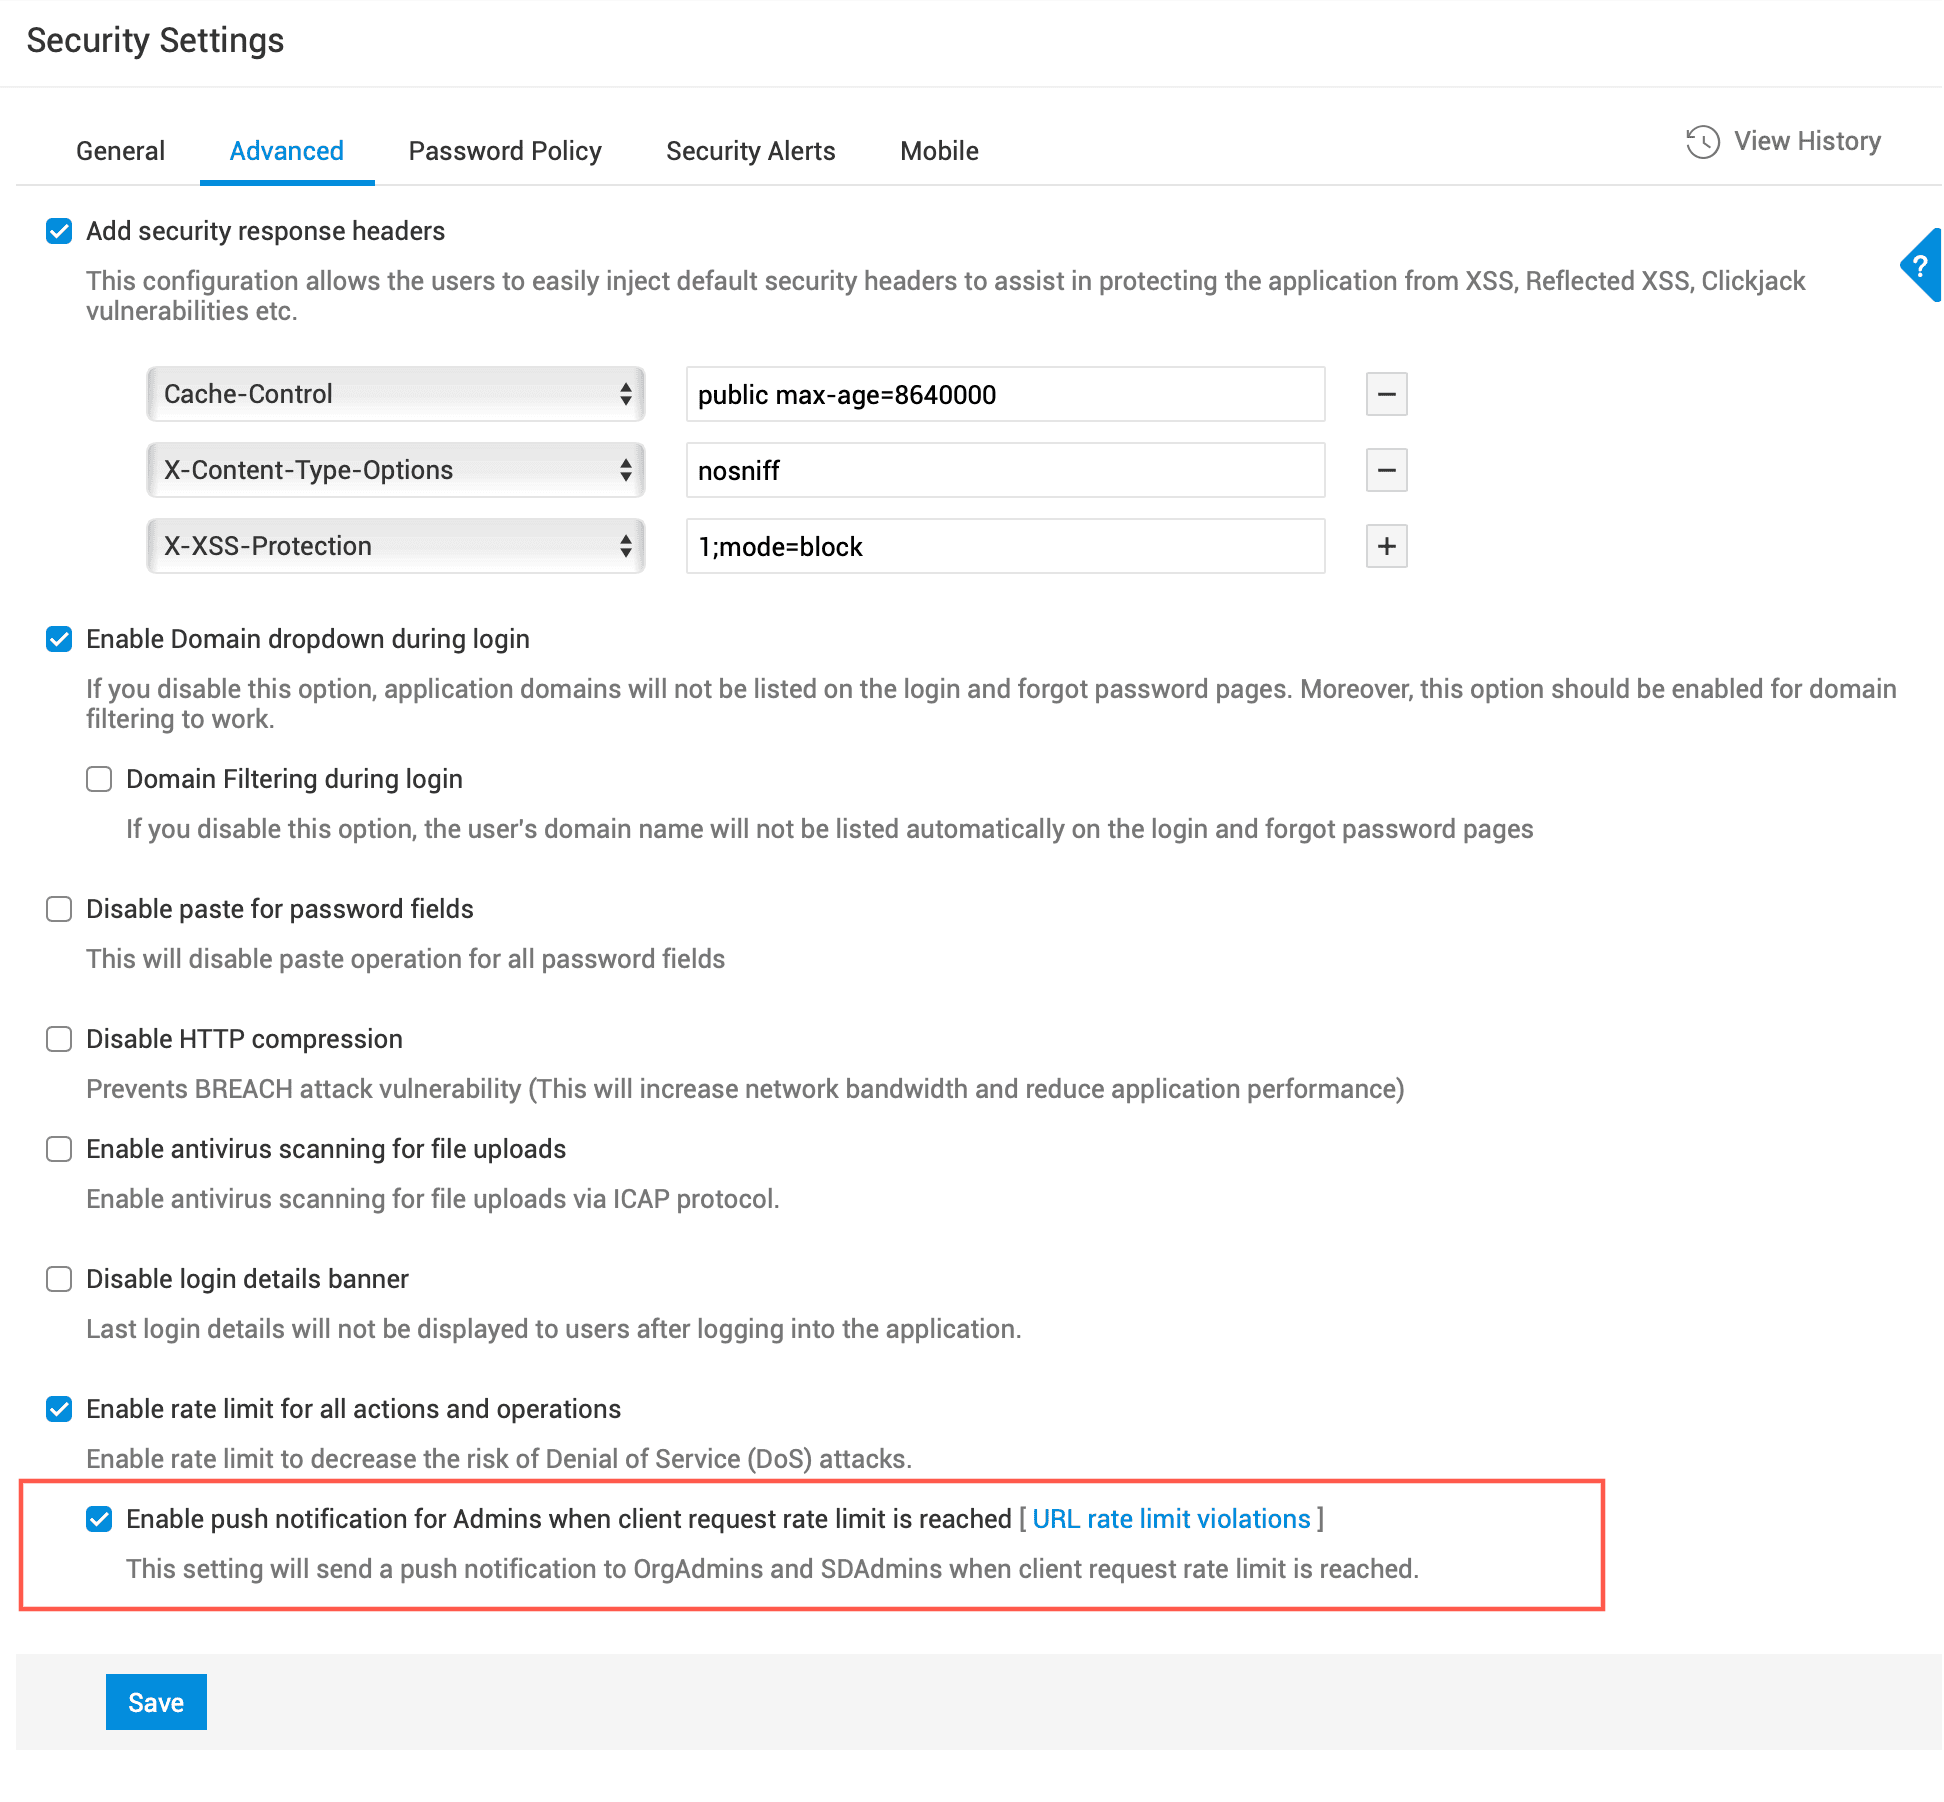Enable Domain Filtering during login
This screenshot has width=1944, height=1802.
point(99,779)
